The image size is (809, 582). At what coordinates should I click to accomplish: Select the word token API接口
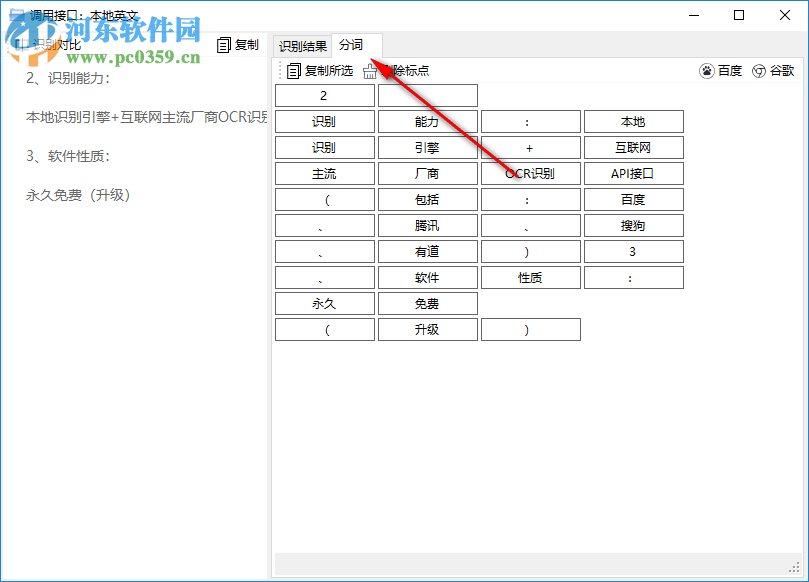click(x=633, y=173)
